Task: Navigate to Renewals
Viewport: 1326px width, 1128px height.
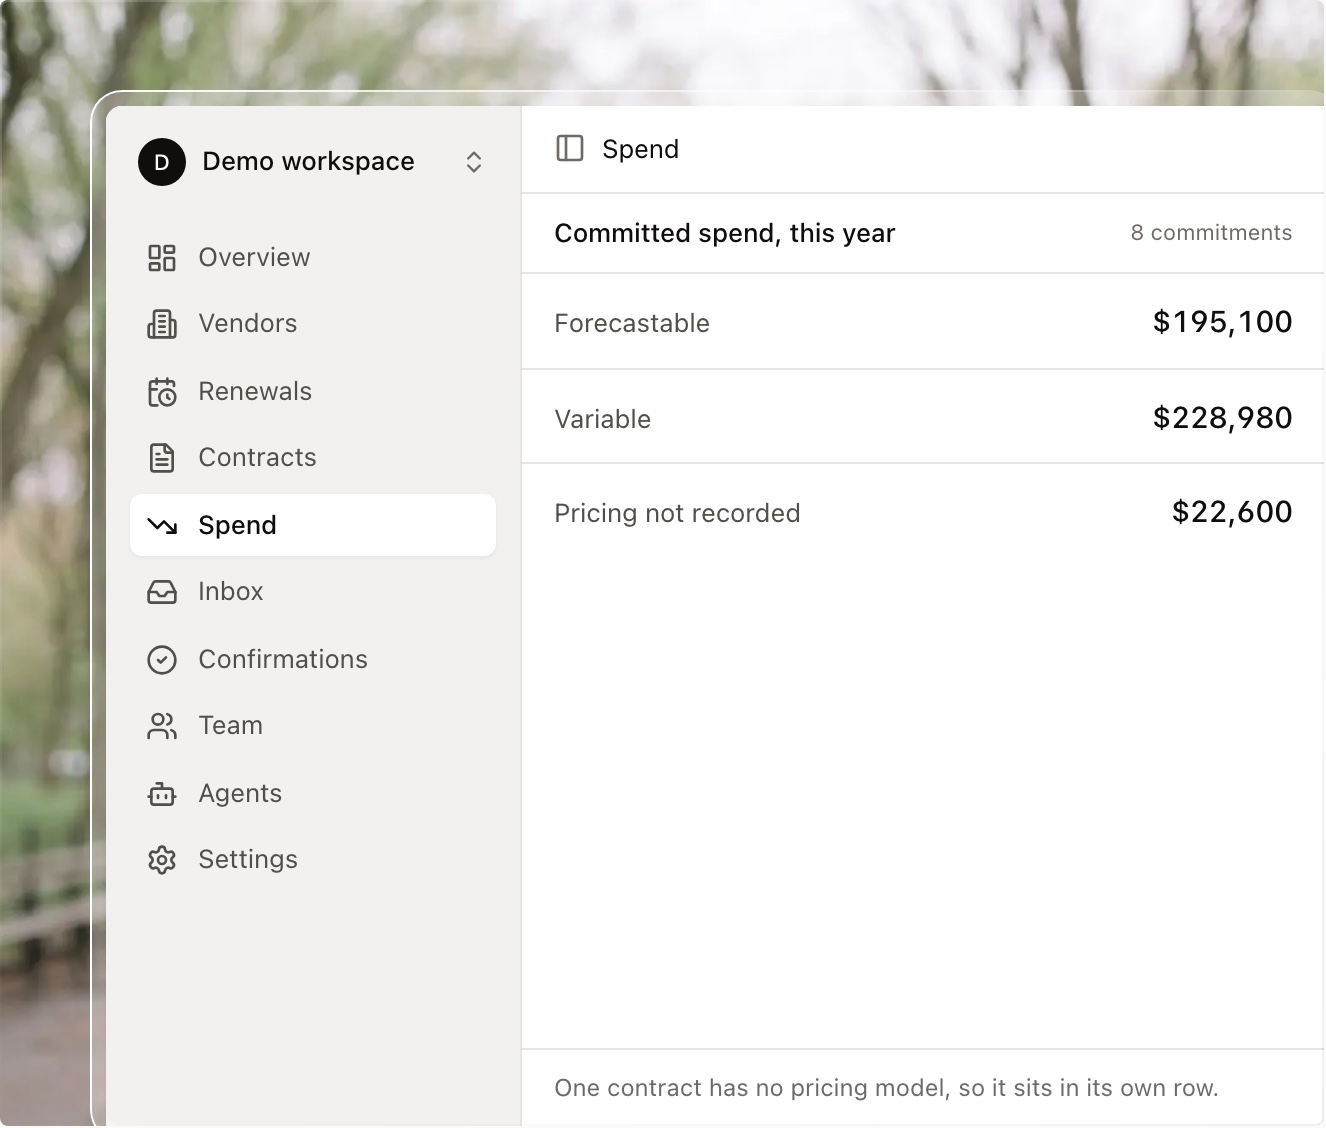Action: coord(255,392)
